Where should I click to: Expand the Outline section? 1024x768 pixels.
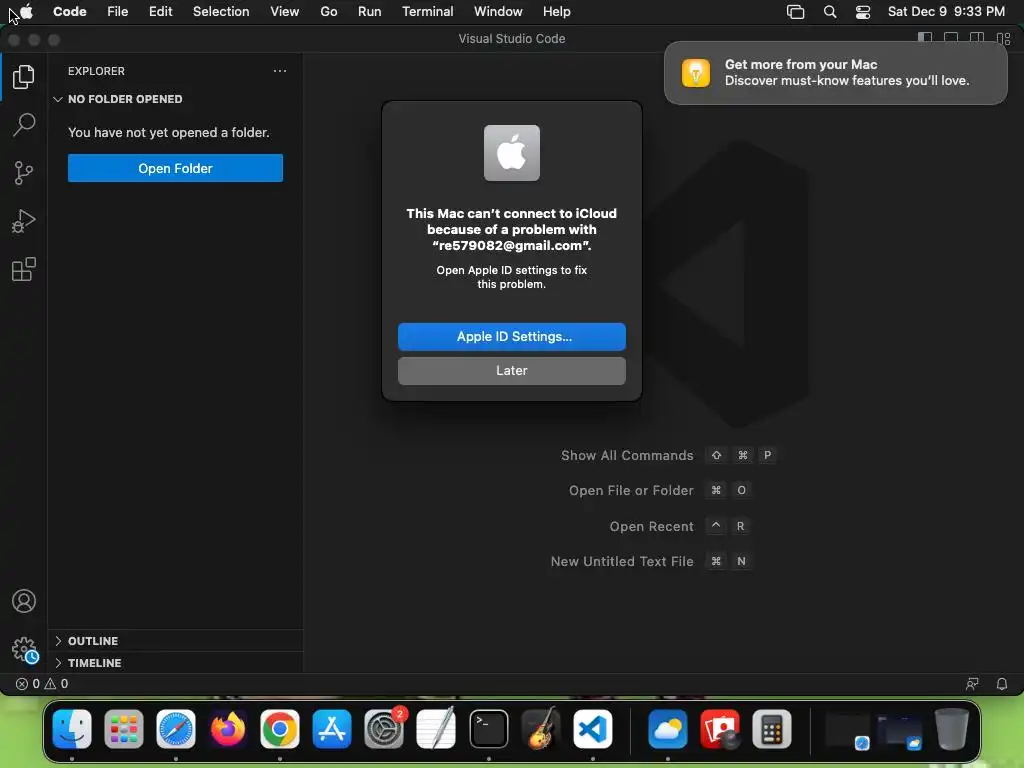click(x=175, y=641)
